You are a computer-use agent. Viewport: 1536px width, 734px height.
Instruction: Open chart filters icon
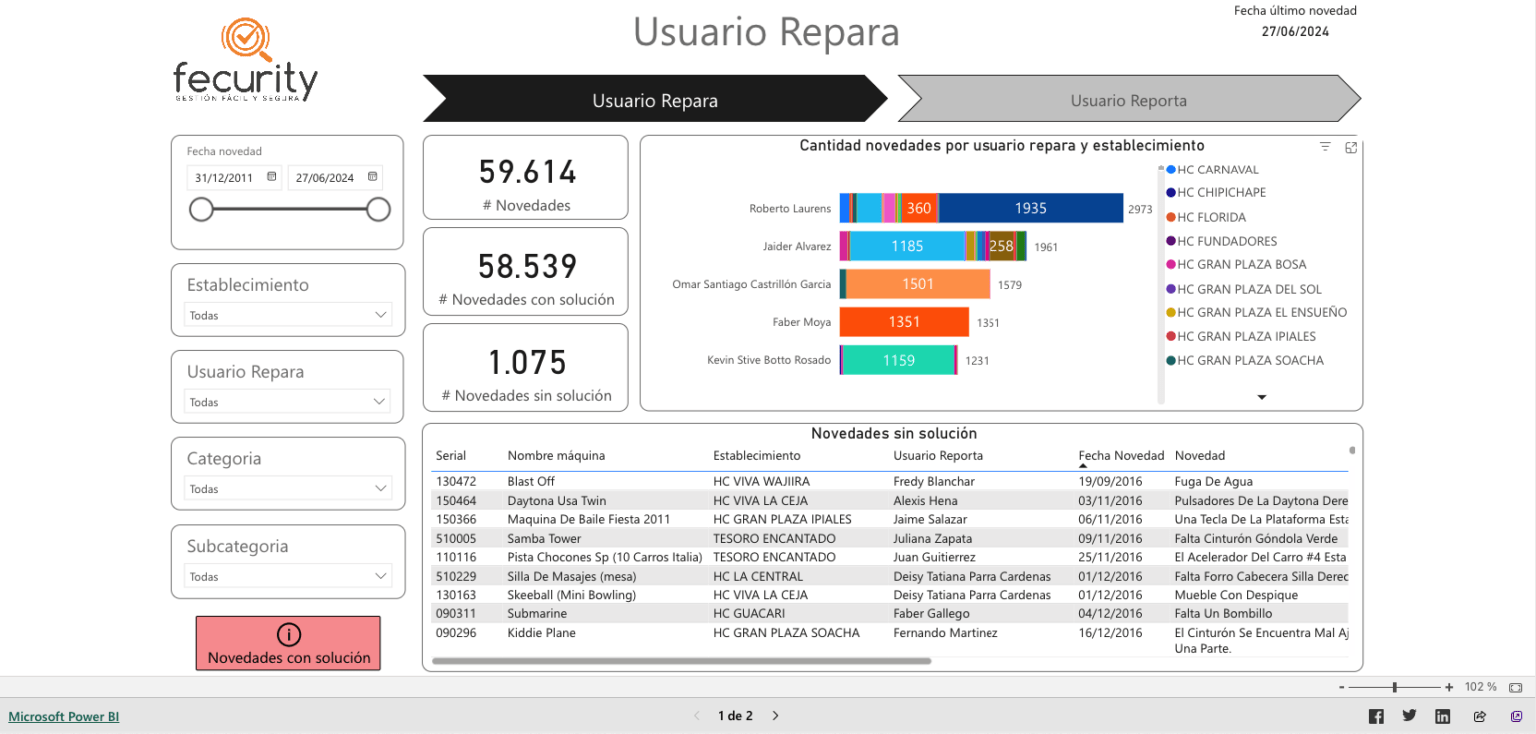click(x=1325, y=147)
